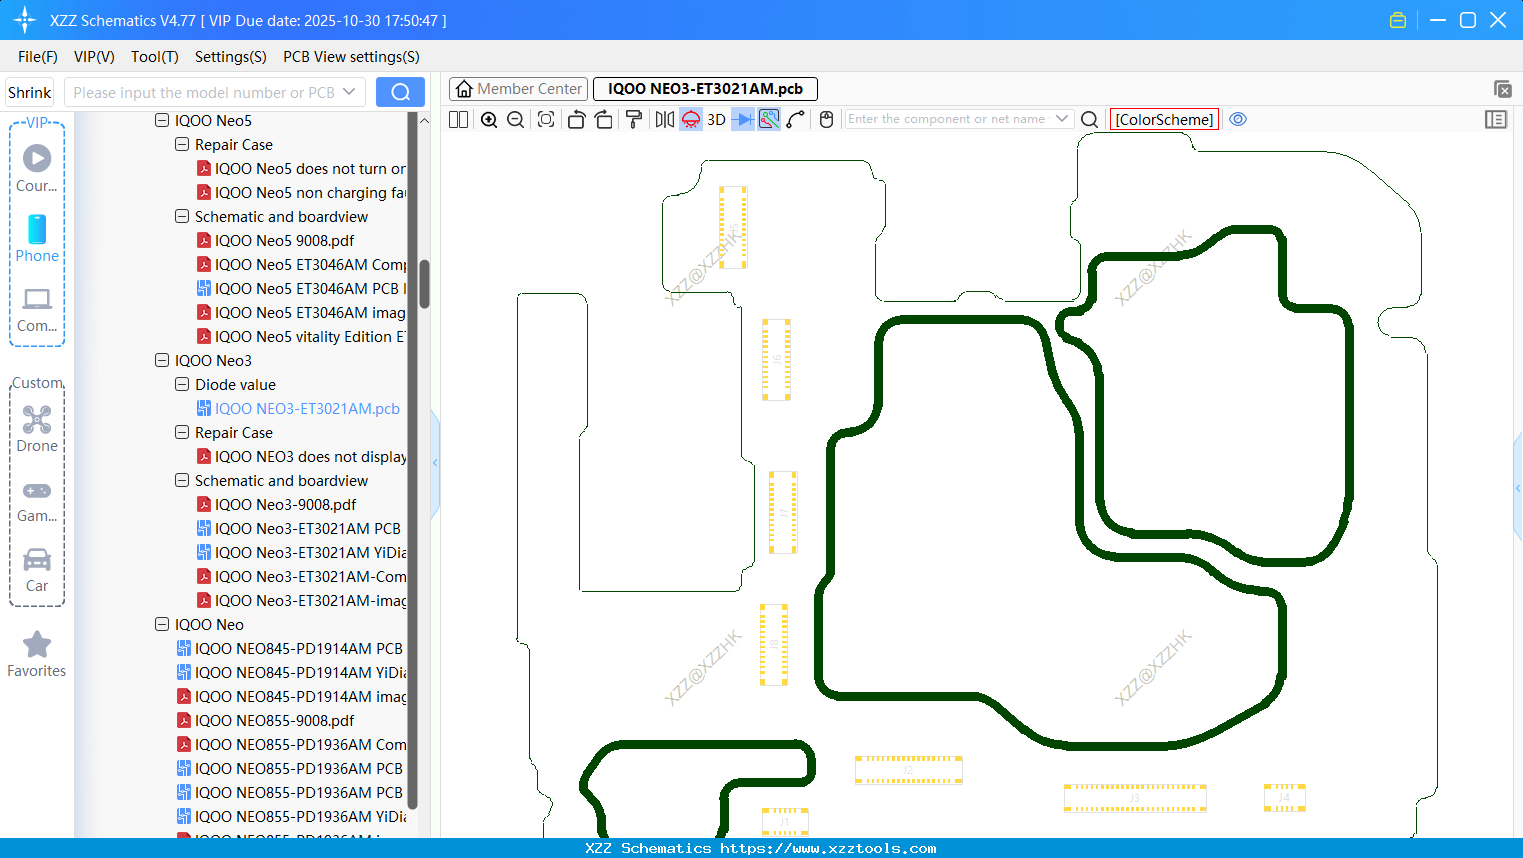The width and height of the screenshot is (1523, 858).
Task: Open the xzztools.com link in status bar
Action: [x=828, y=848]
